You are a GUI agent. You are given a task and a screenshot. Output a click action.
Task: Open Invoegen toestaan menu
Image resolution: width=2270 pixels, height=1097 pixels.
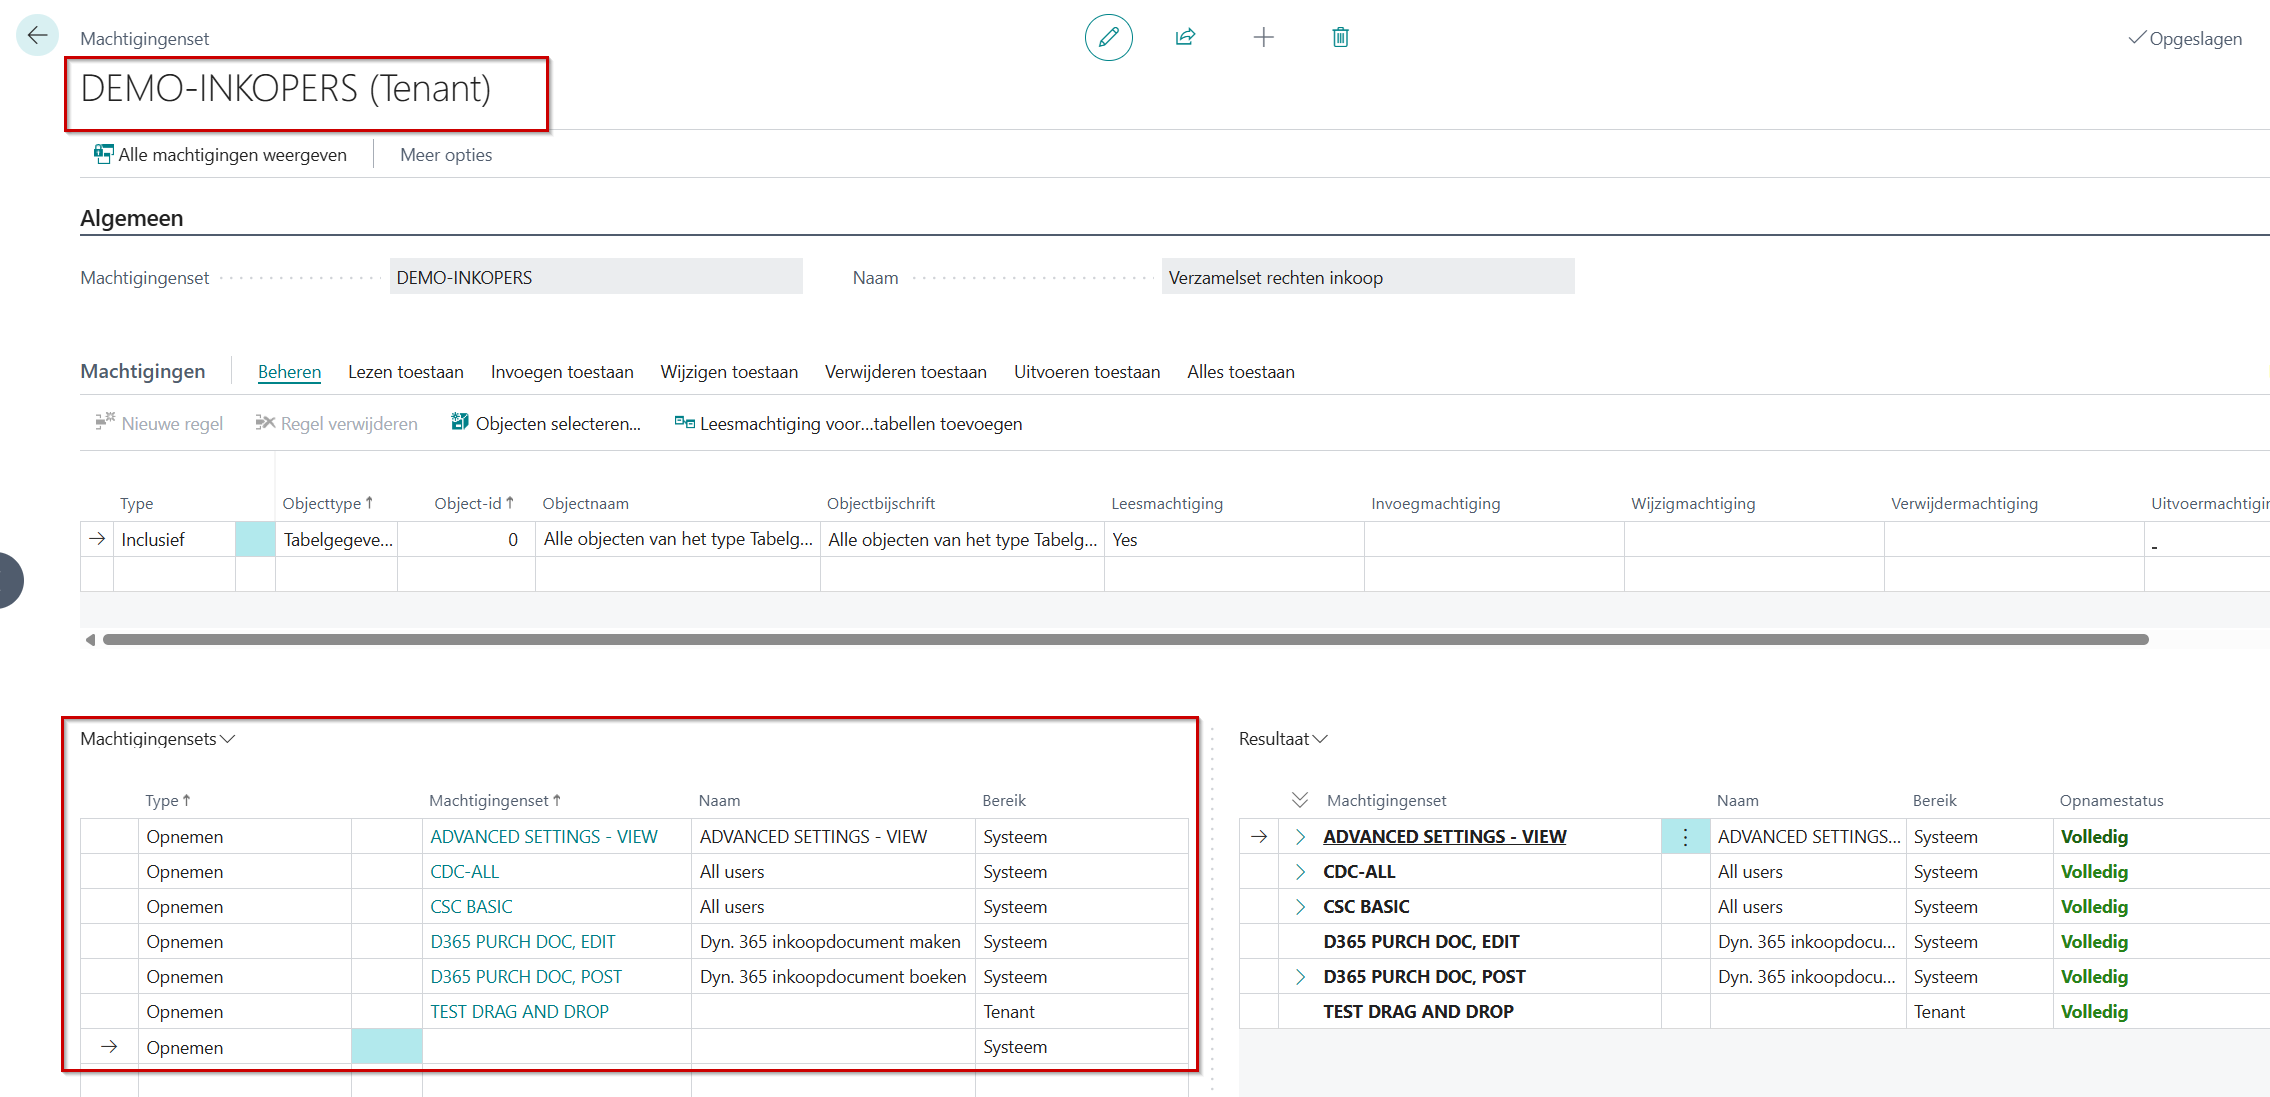(x=562, y=372)
